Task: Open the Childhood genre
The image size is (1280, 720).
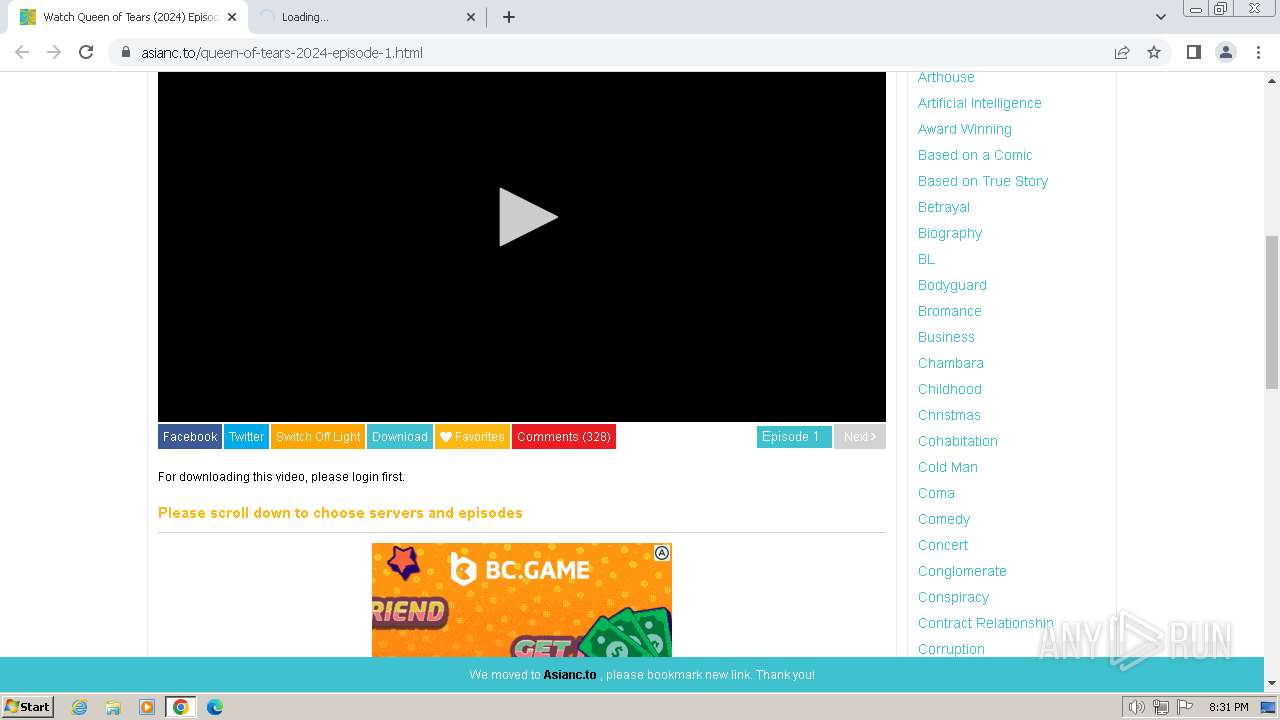Action: 950,389
